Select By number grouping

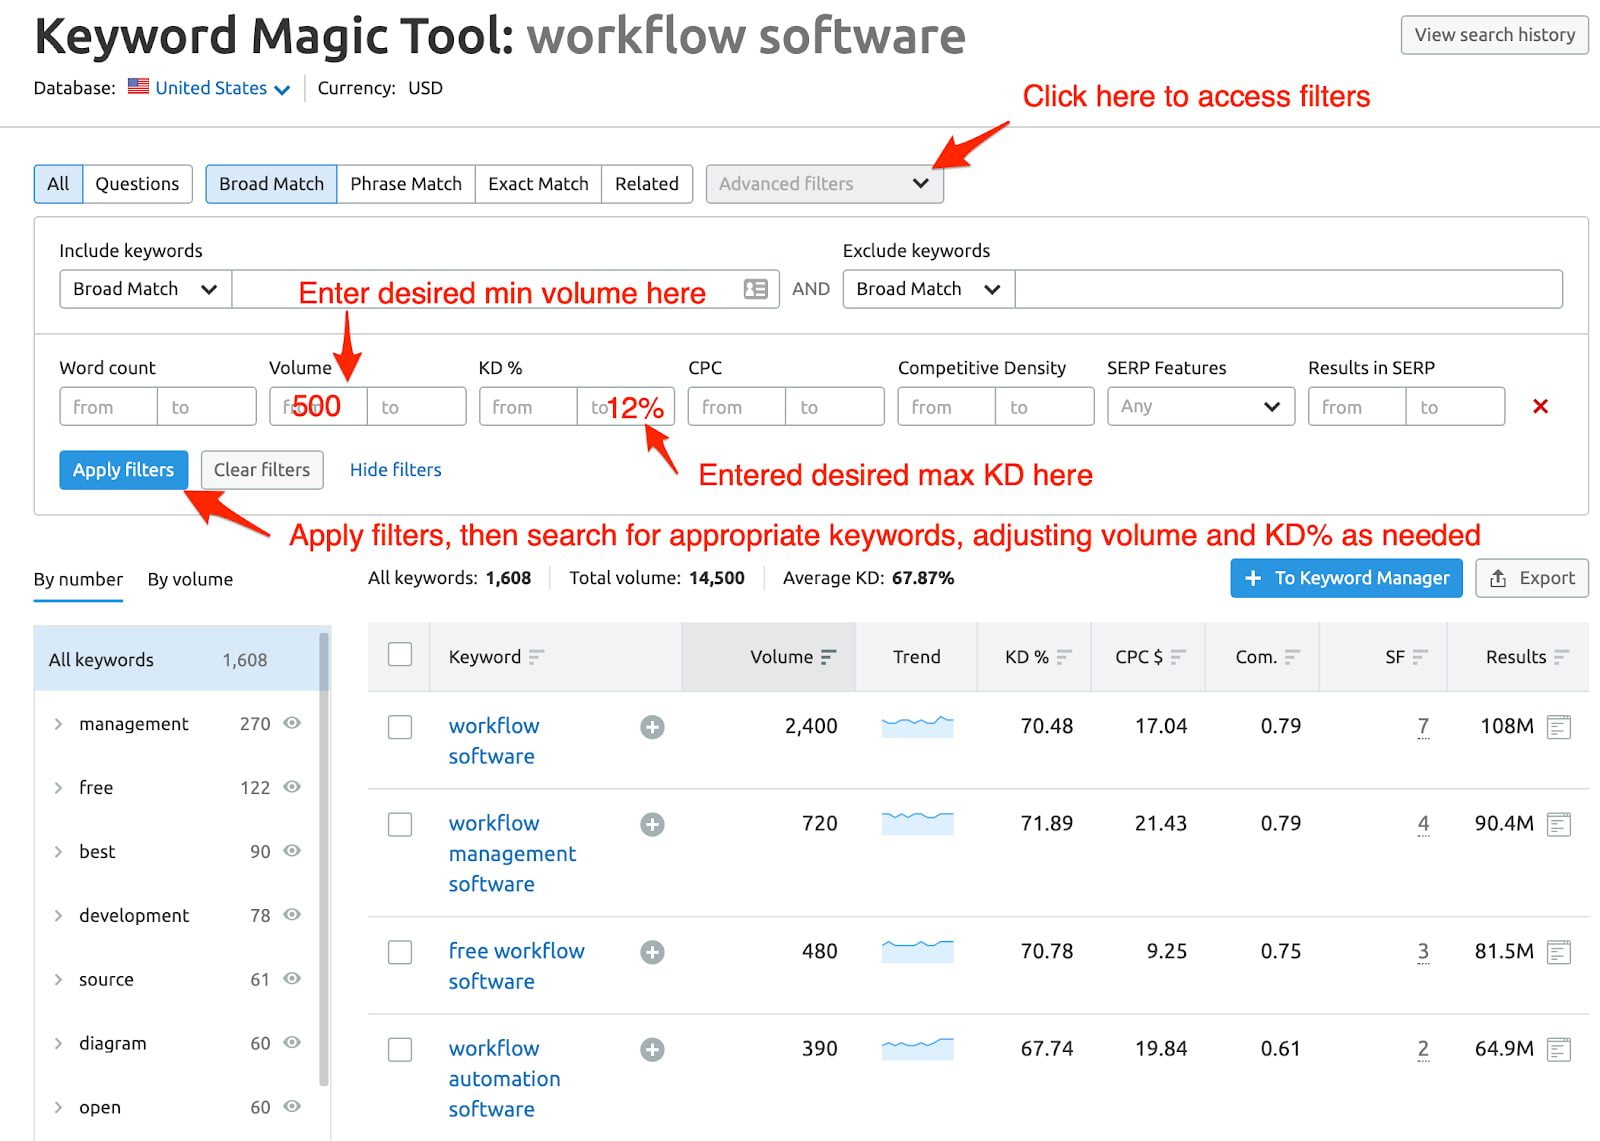pyautogui.click(x=78, y=579)
